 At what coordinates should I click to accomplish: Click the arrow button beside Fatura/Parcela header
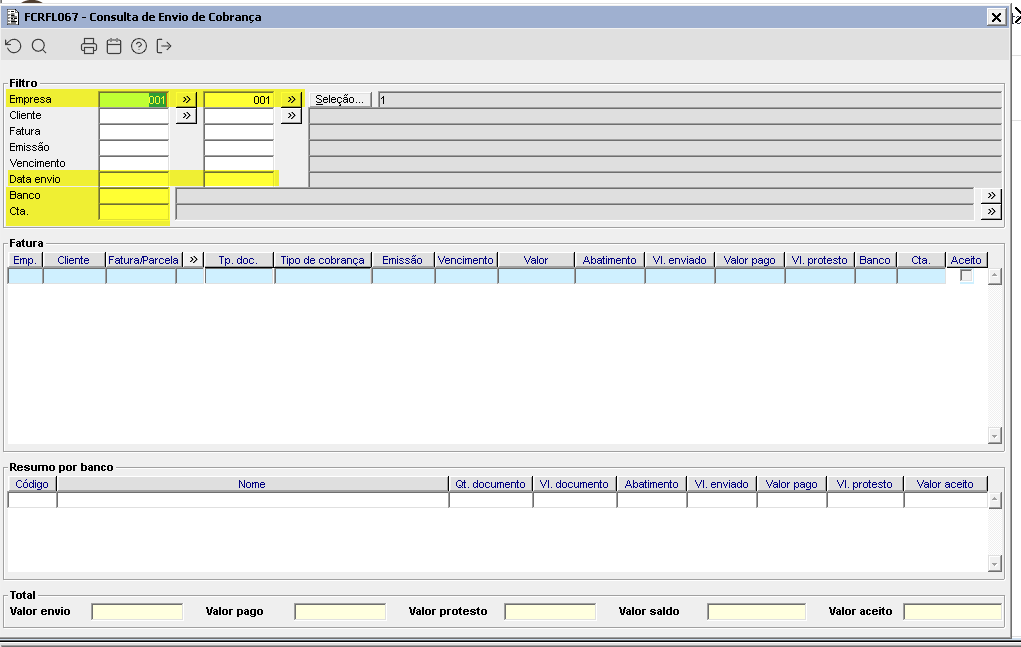coord(193,260)
